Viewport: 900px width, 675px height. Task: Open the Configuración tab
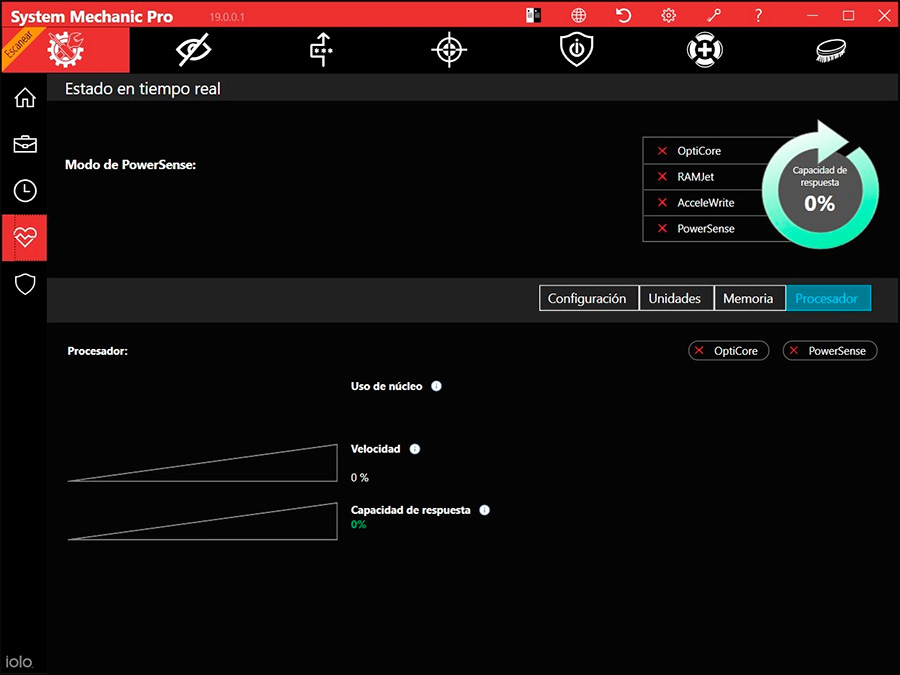point(587,298)
